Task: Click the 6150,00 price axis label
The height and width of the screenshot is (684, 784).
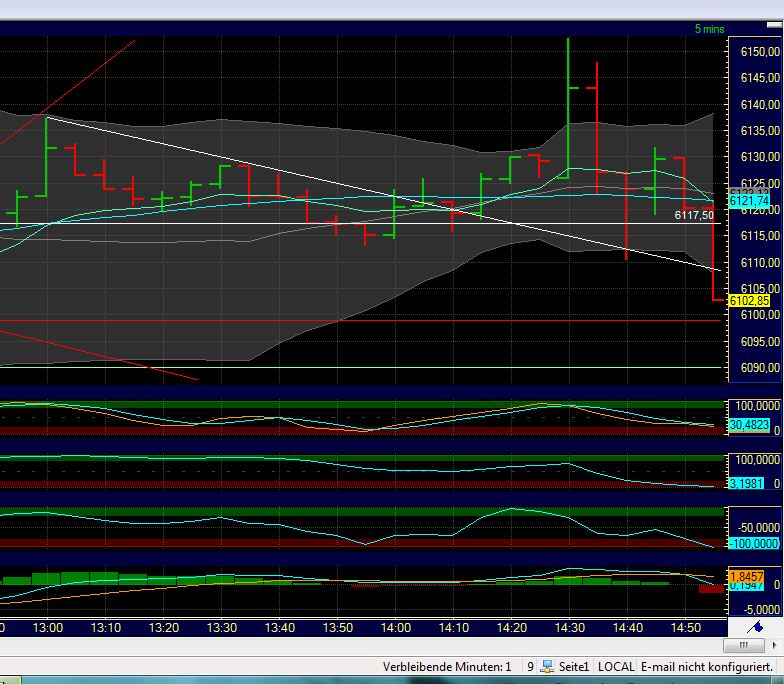Action: pyautogui.click(x=754, y=52)
